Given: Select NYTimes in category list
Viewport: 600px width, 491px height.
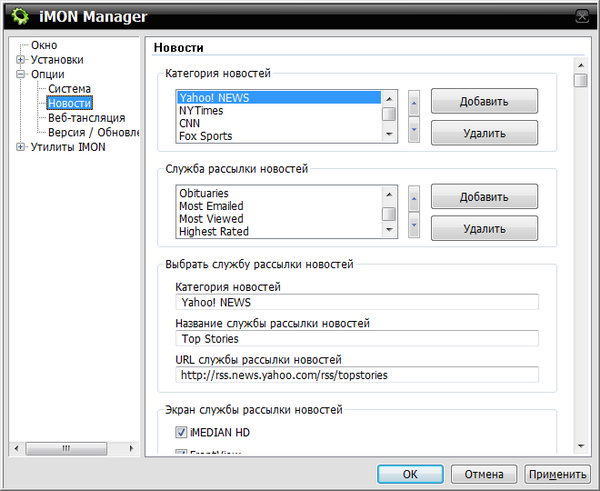Looking at the screenshot, I should (279, 111).
